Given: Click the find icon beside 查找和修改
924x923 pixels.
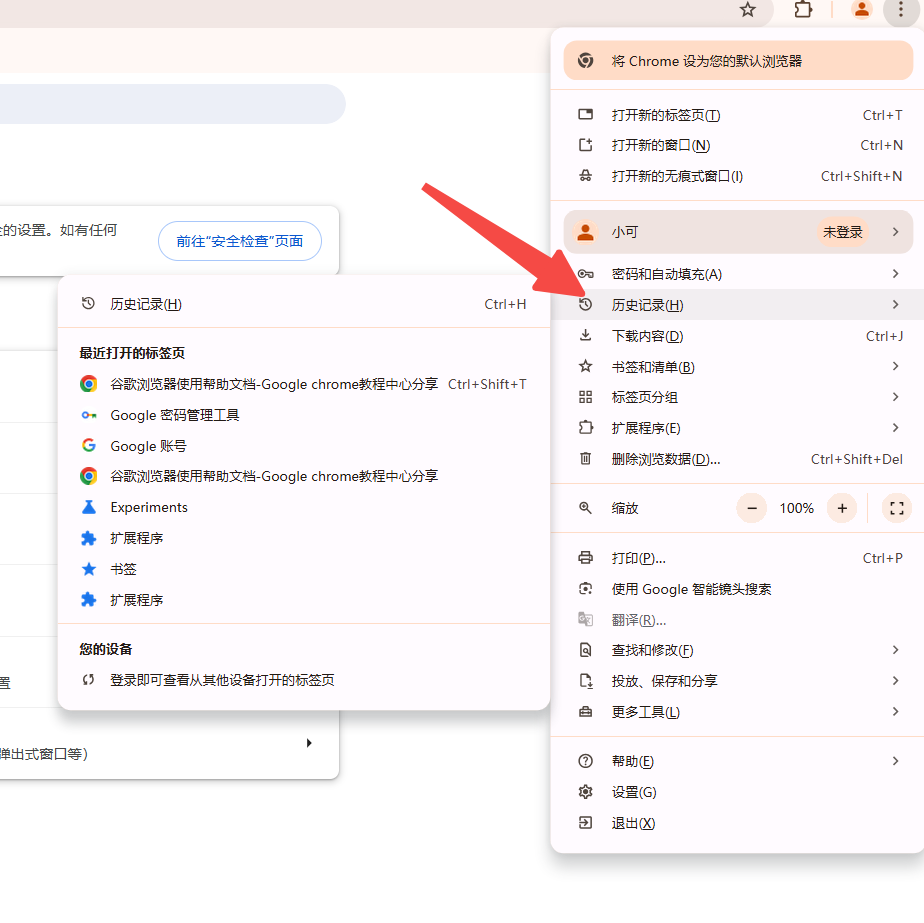Looking at the screenshot, I should (x=585, y=650).
